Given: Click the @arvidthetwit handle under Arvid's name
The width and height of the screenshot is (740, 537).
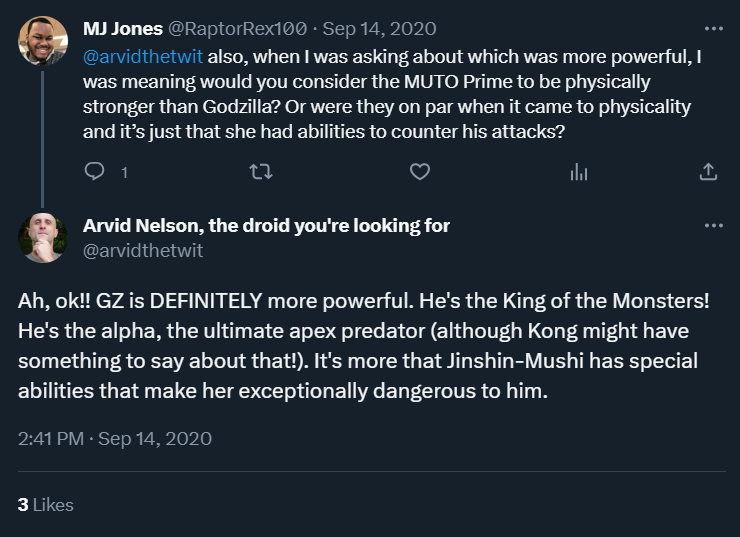Looking at the screenshot, I should [143, 250].
